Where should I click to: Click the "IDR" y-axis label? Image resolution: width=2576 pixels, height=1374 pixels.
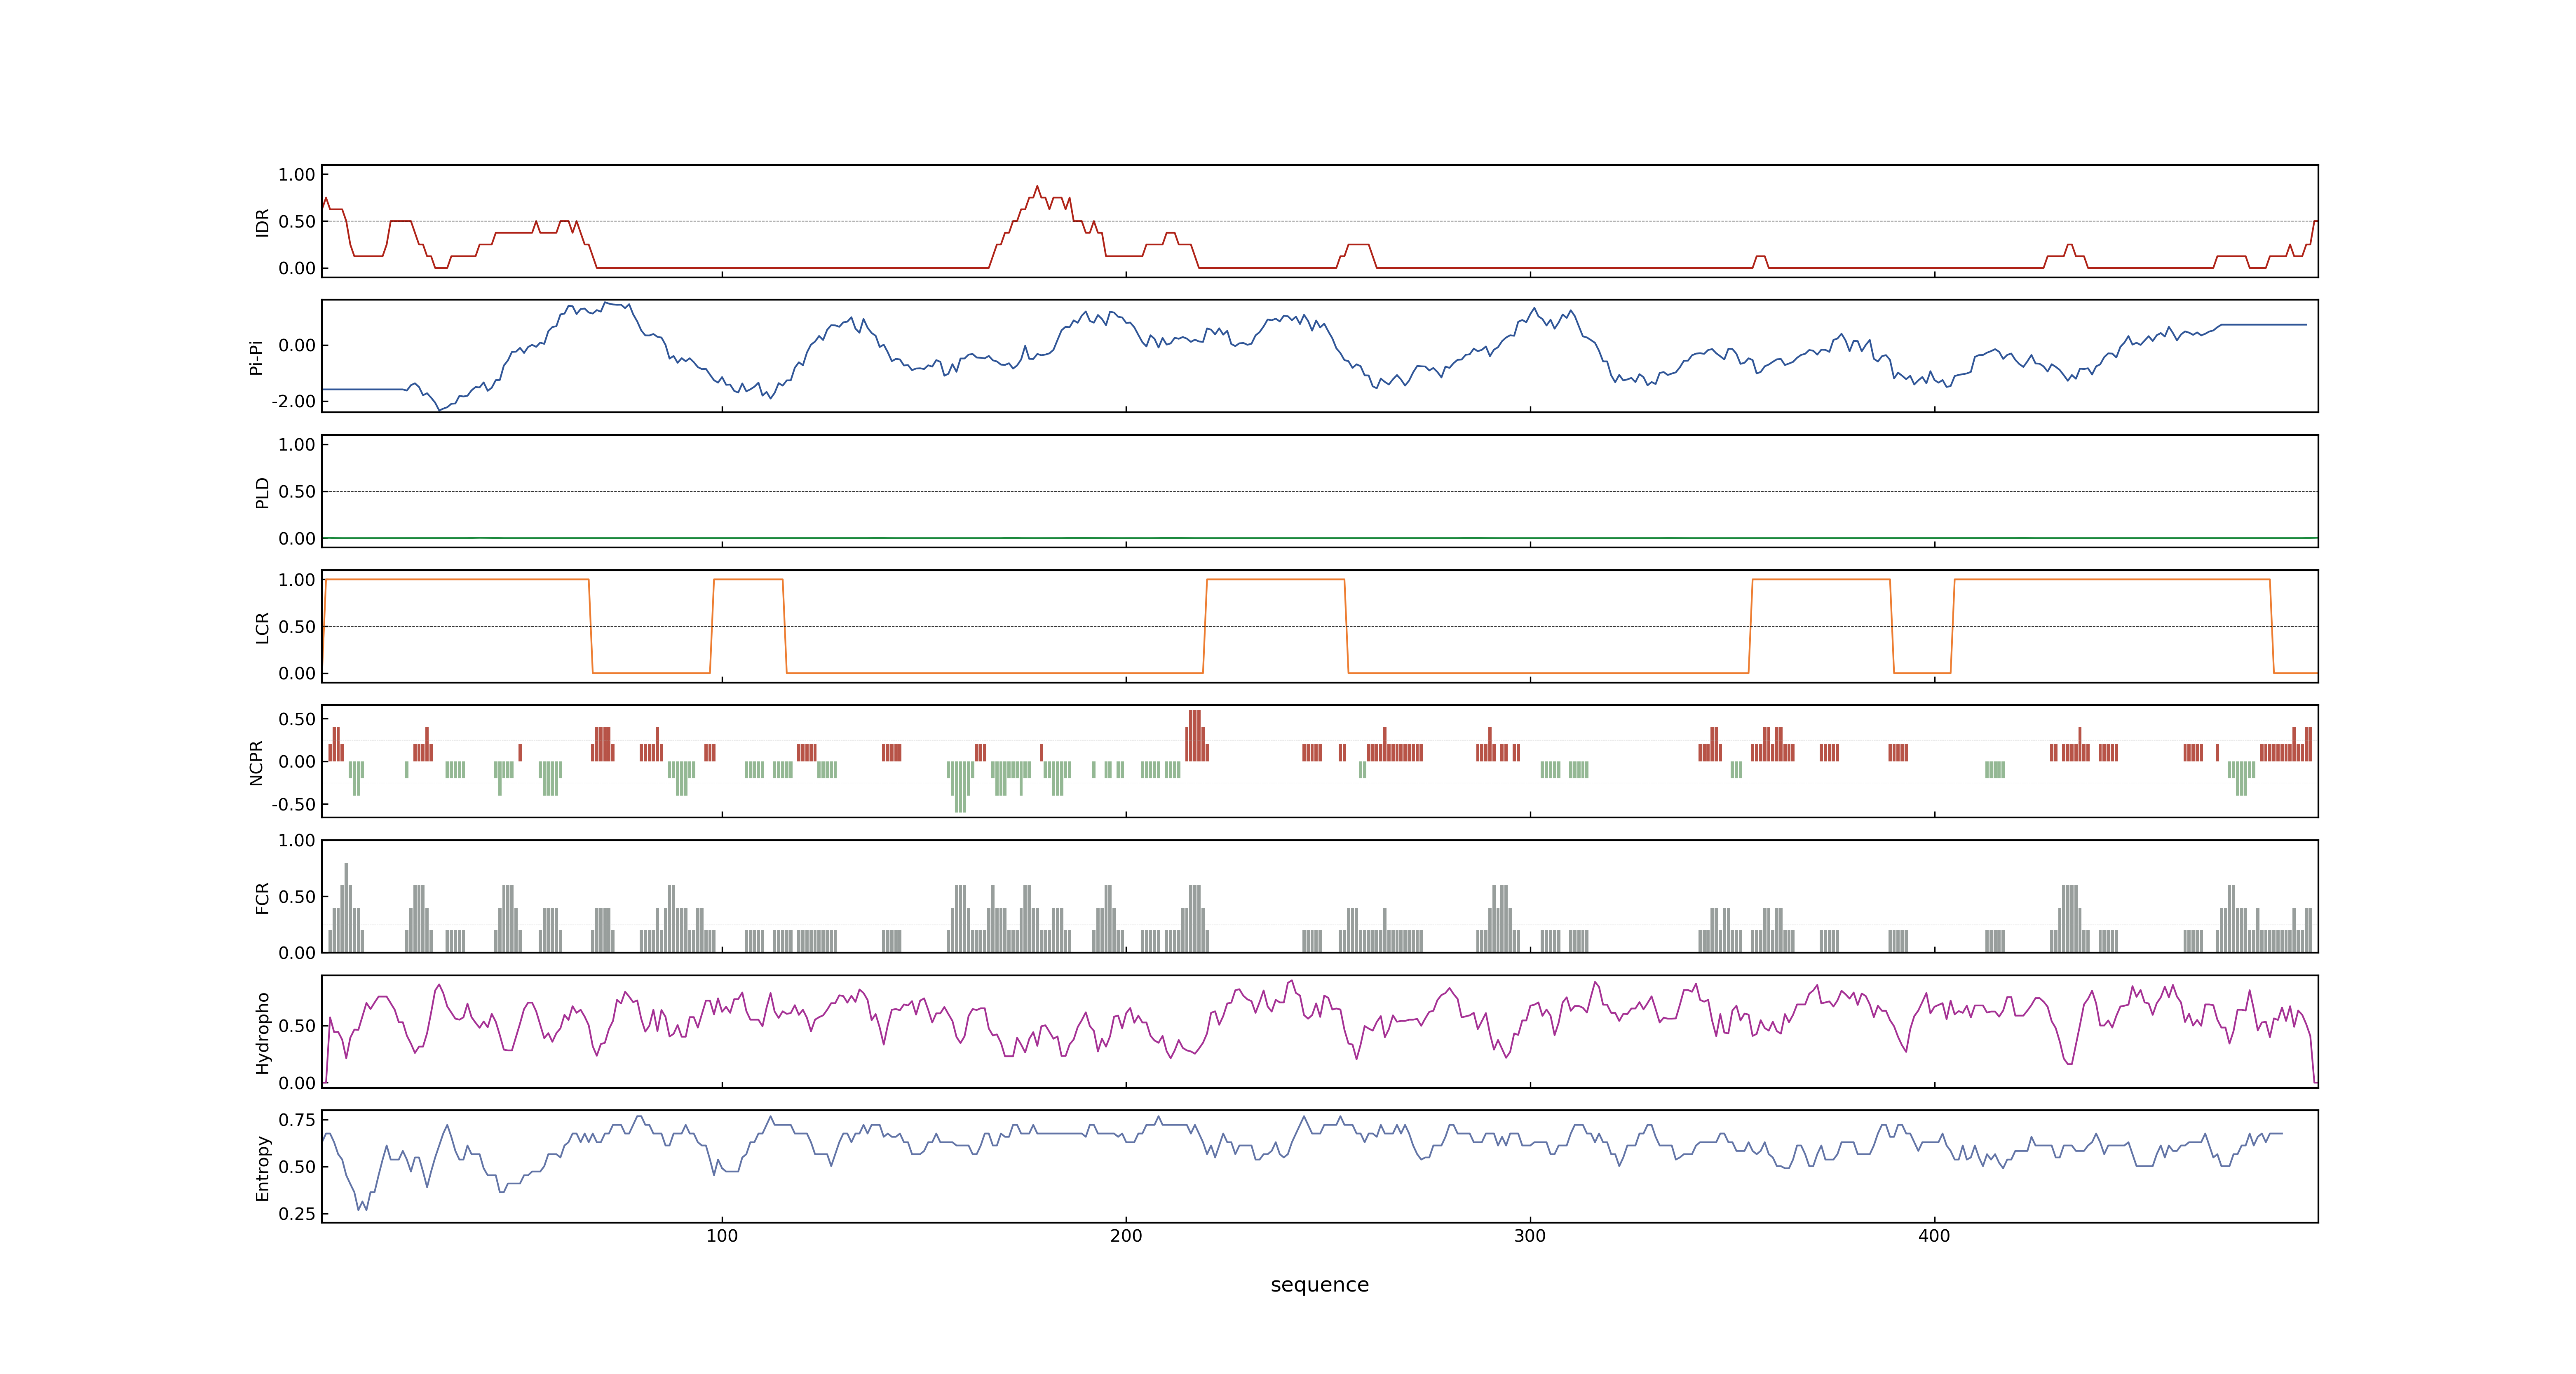[x=262, y=222]
